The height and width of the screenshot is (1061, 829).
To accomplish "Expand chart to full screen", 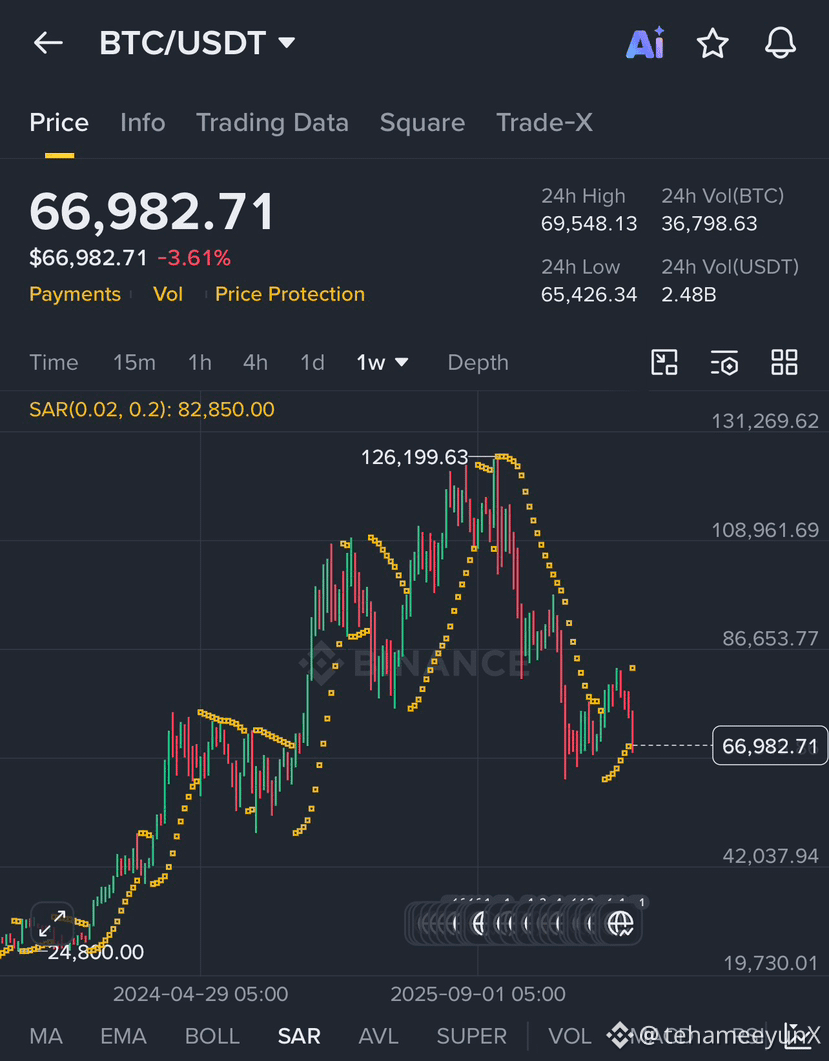I will pos(52,924).
